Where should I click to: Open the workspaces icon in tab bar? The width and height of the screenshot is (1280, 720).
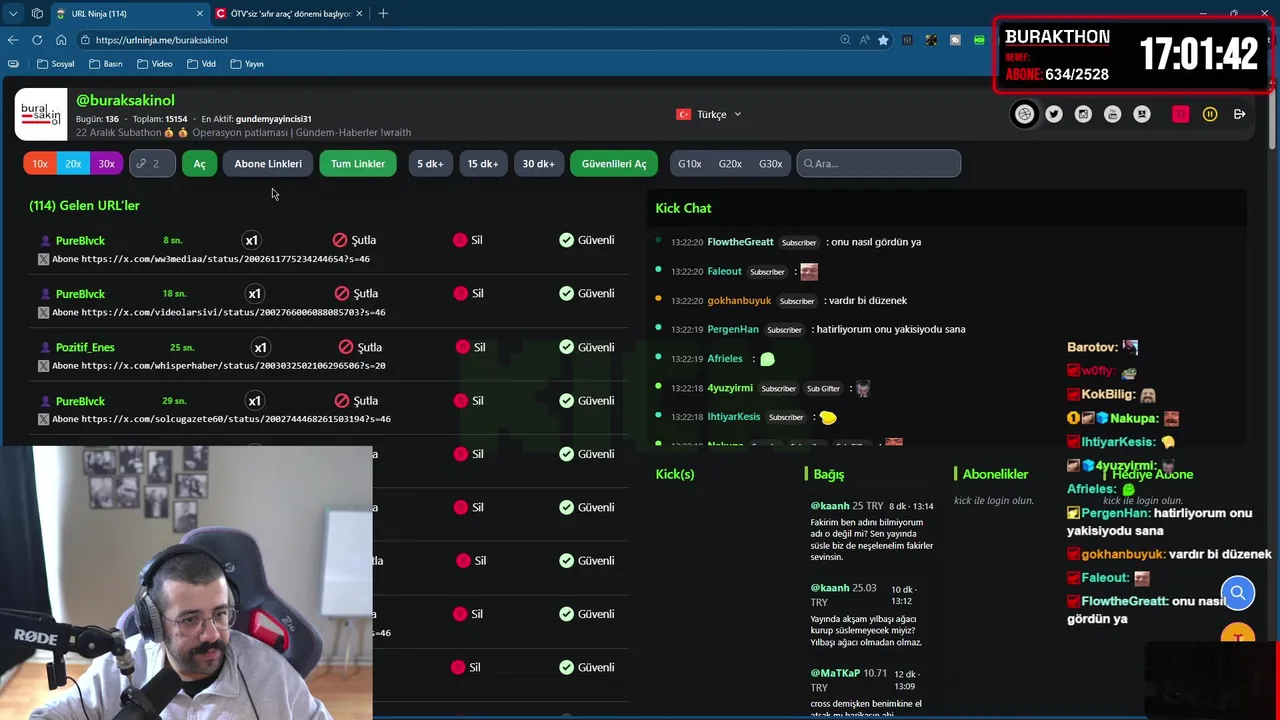37,14
